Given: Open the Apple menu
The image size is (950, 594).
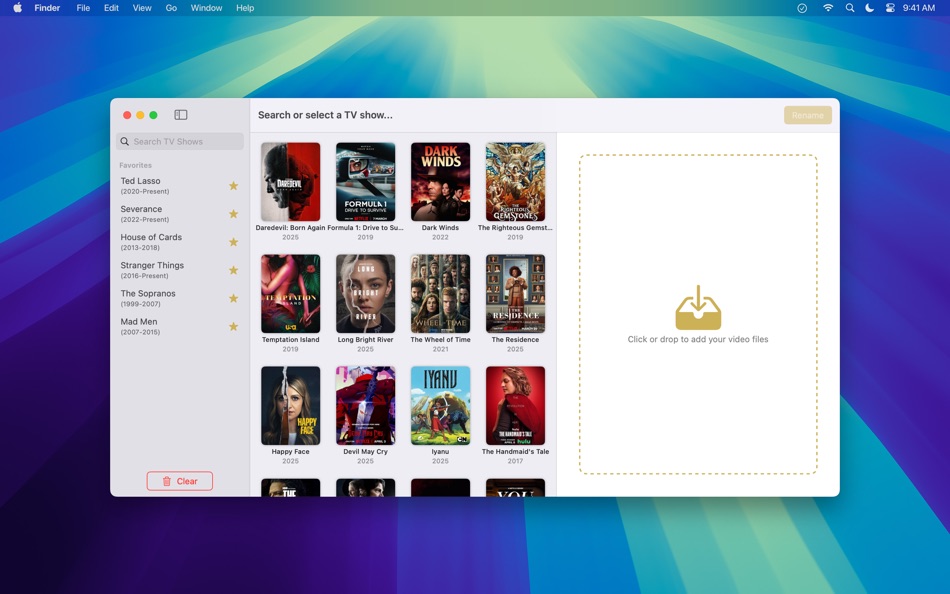Looking at the screenshot, I should click(18, 8).
